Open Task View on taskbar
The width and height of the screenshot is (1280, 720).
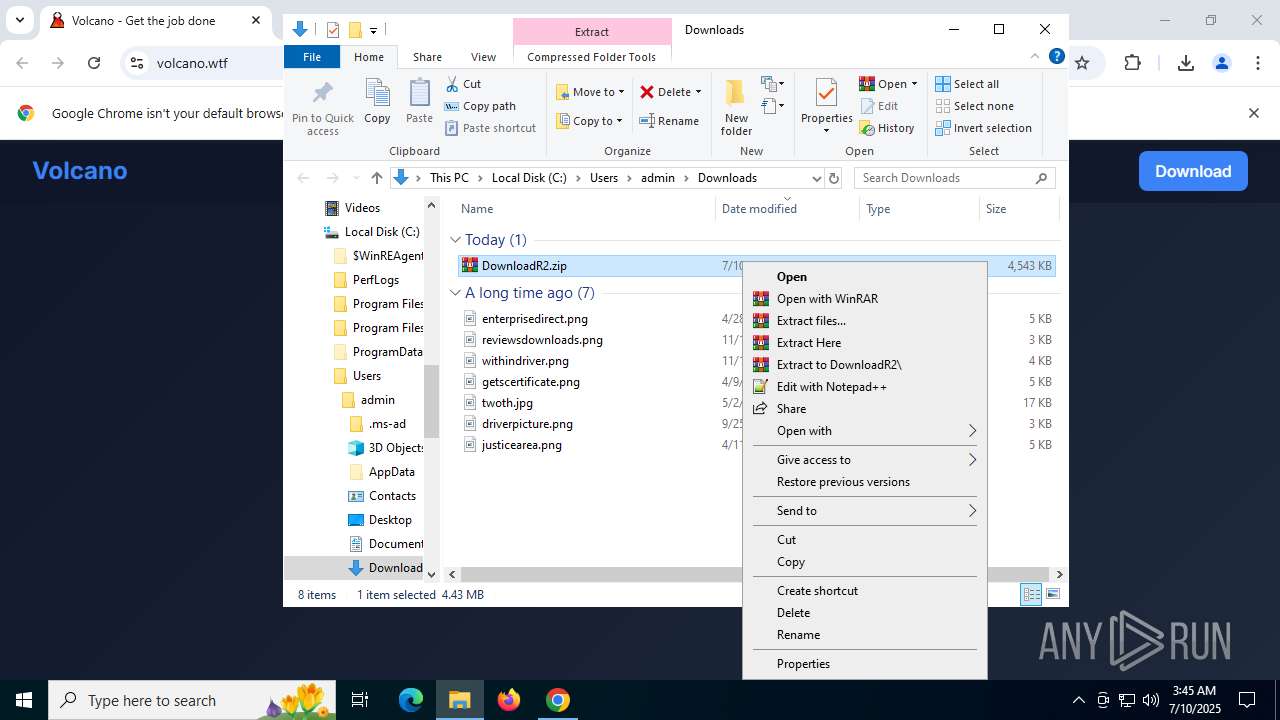pyautogui.click(x=360, y=700)
